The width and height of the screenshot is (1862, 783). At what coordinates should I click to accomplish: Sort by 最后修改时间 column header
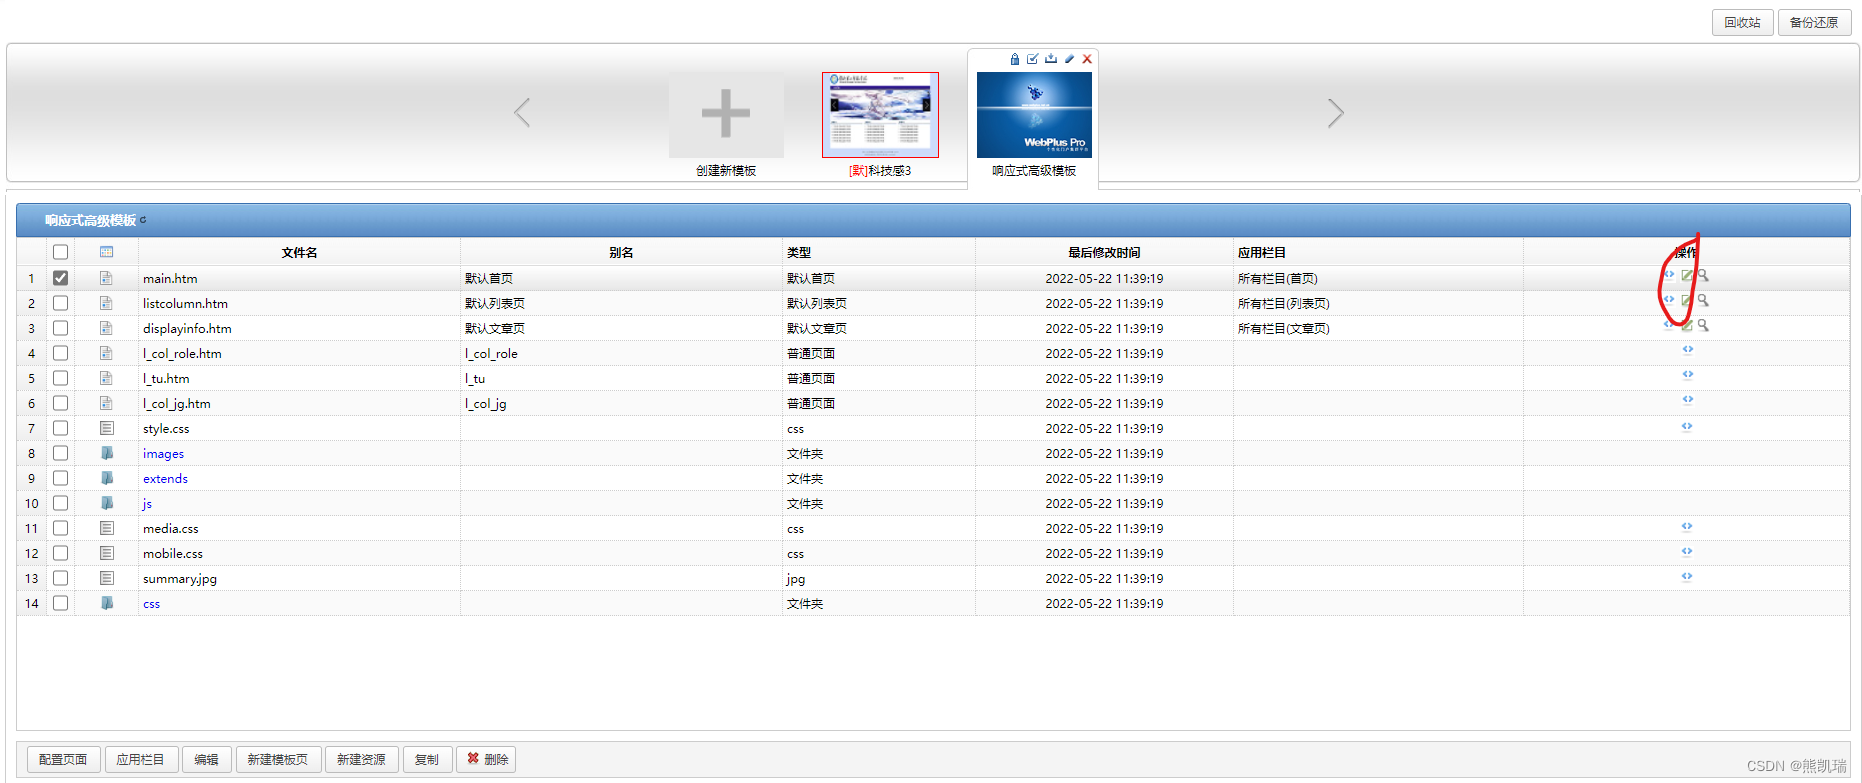[1104, 252]
